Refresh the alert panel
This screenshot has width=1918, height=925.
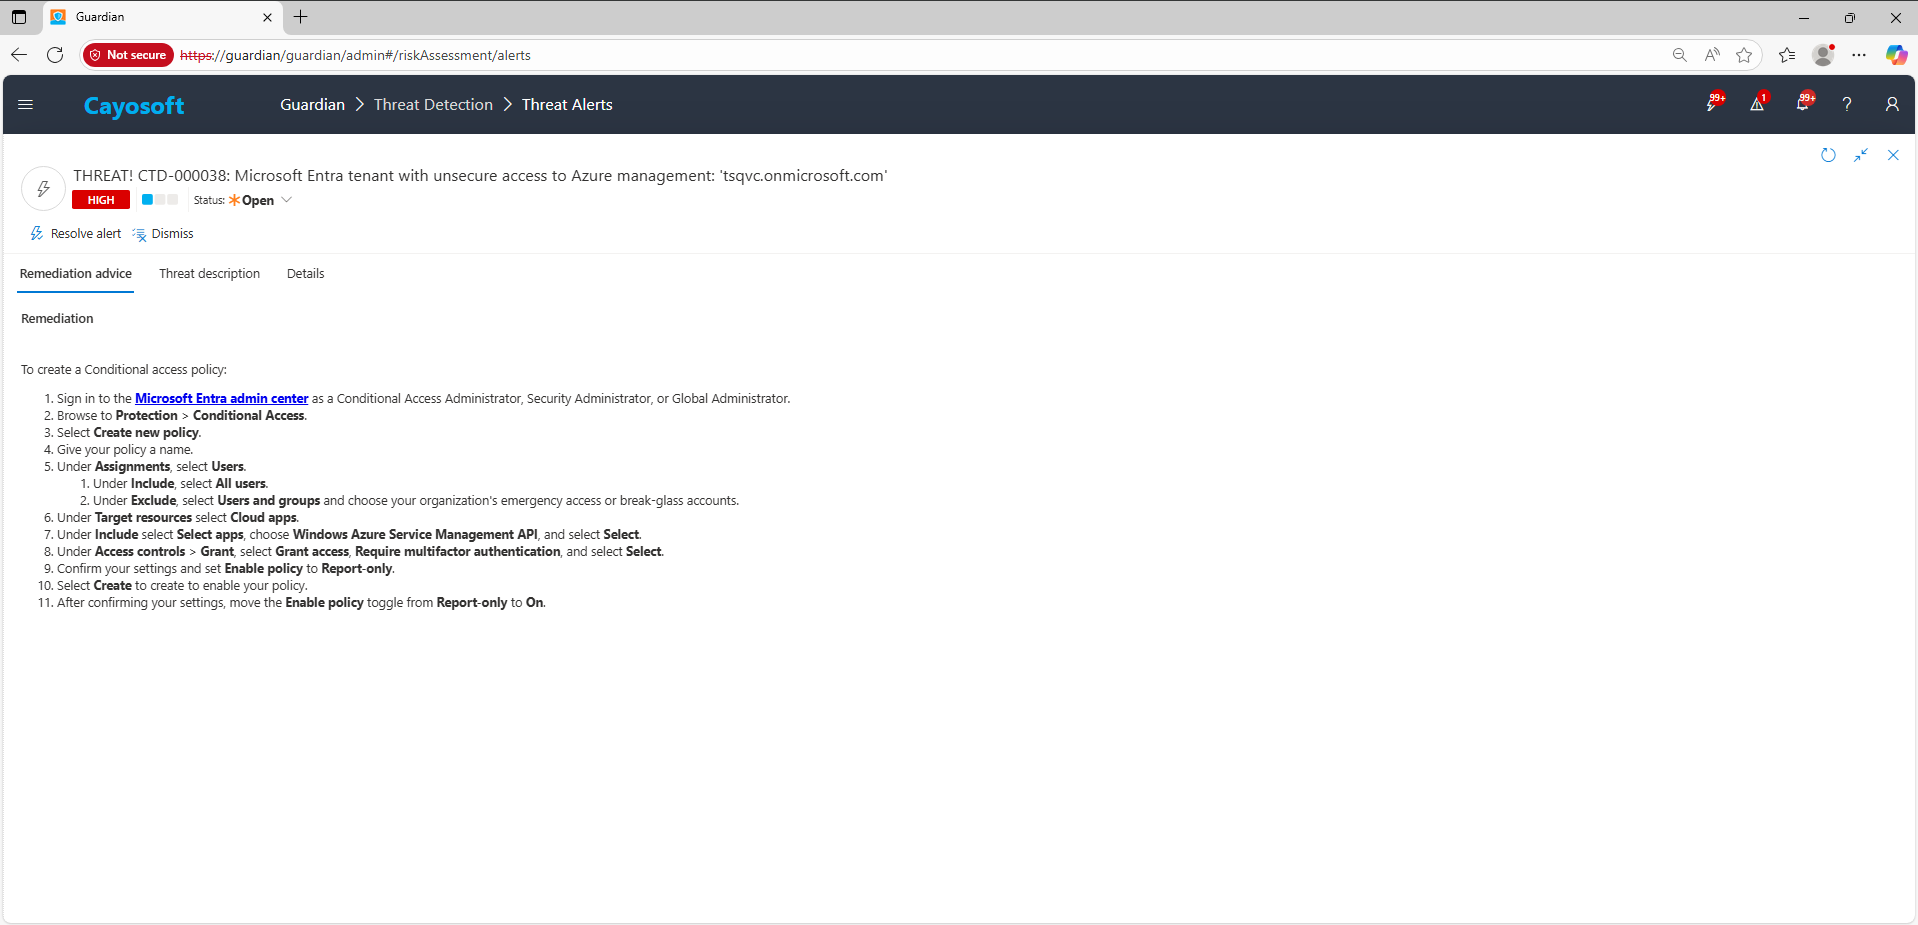pyautogui.click(x=1828, y=155)
